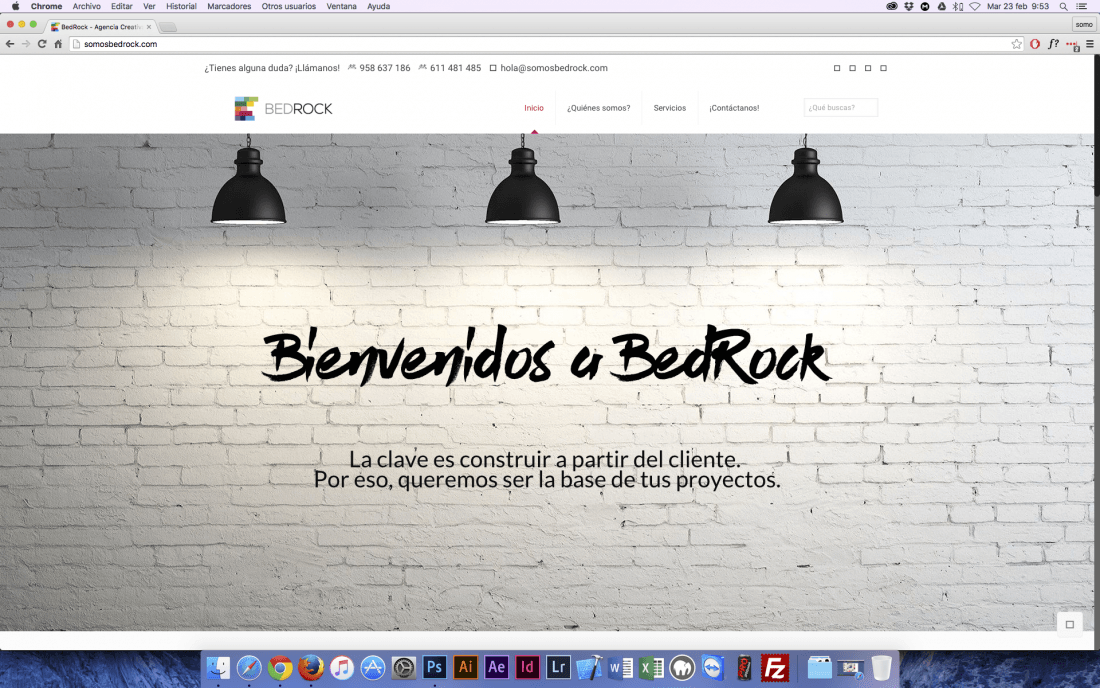Click the Creative Cloud menu bar icon

click(892, 6)
